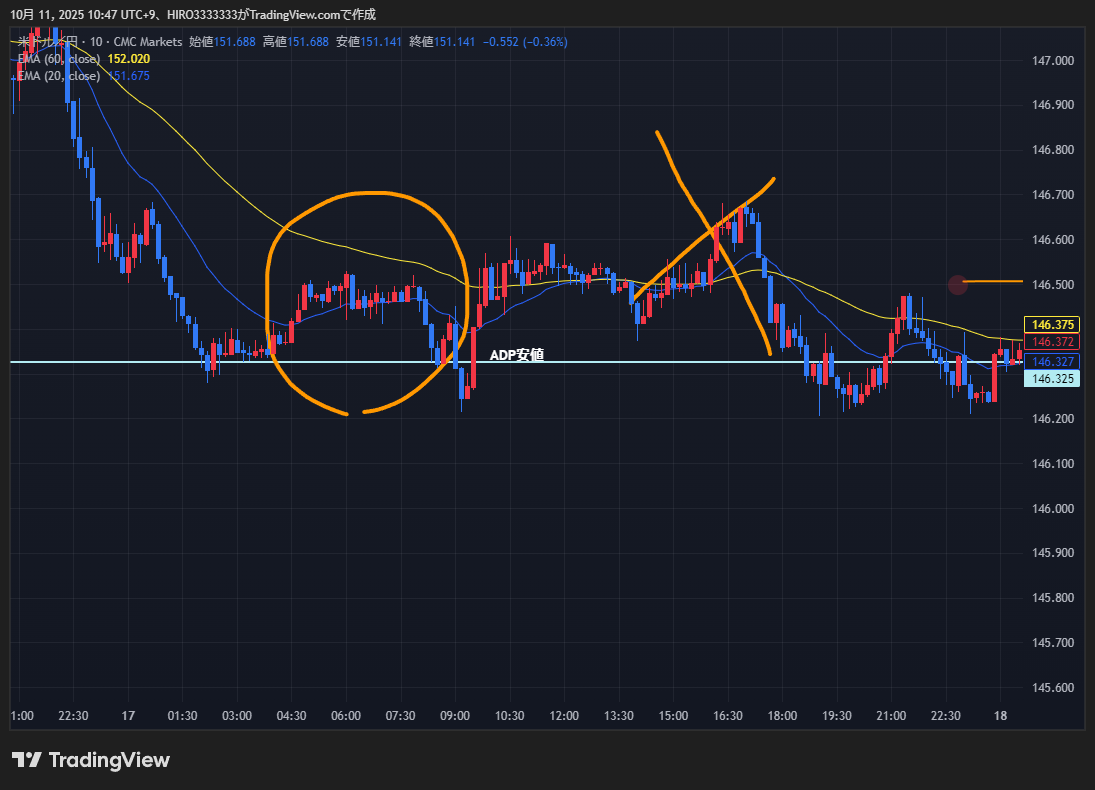Image resolution: width=1095 pixels, height=790 pixels.
Task: Click the yellow 146.375 price label
Action: [x=1052, y=325]
